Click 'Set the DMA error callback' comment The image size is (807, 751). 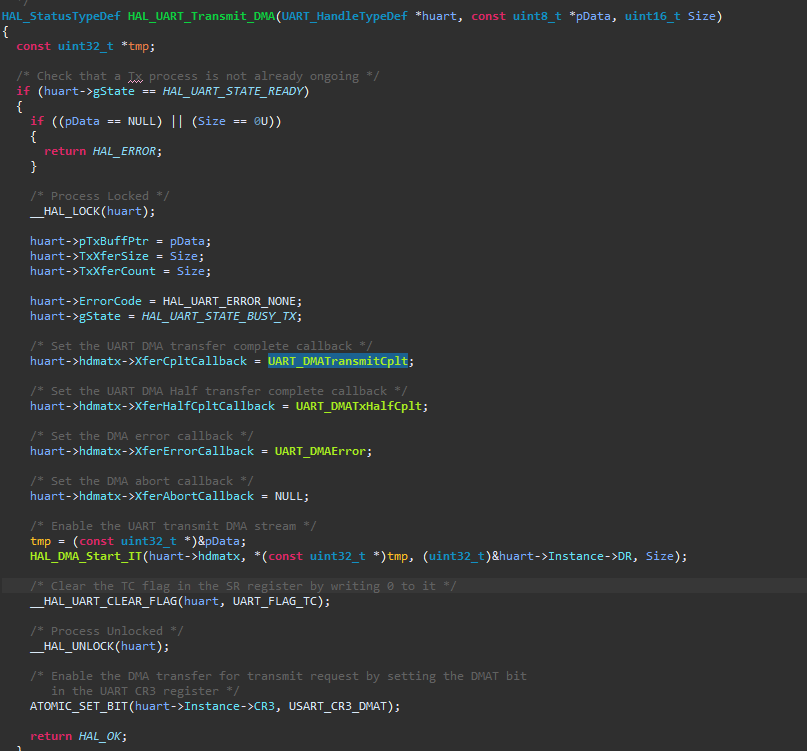(142, 436)
